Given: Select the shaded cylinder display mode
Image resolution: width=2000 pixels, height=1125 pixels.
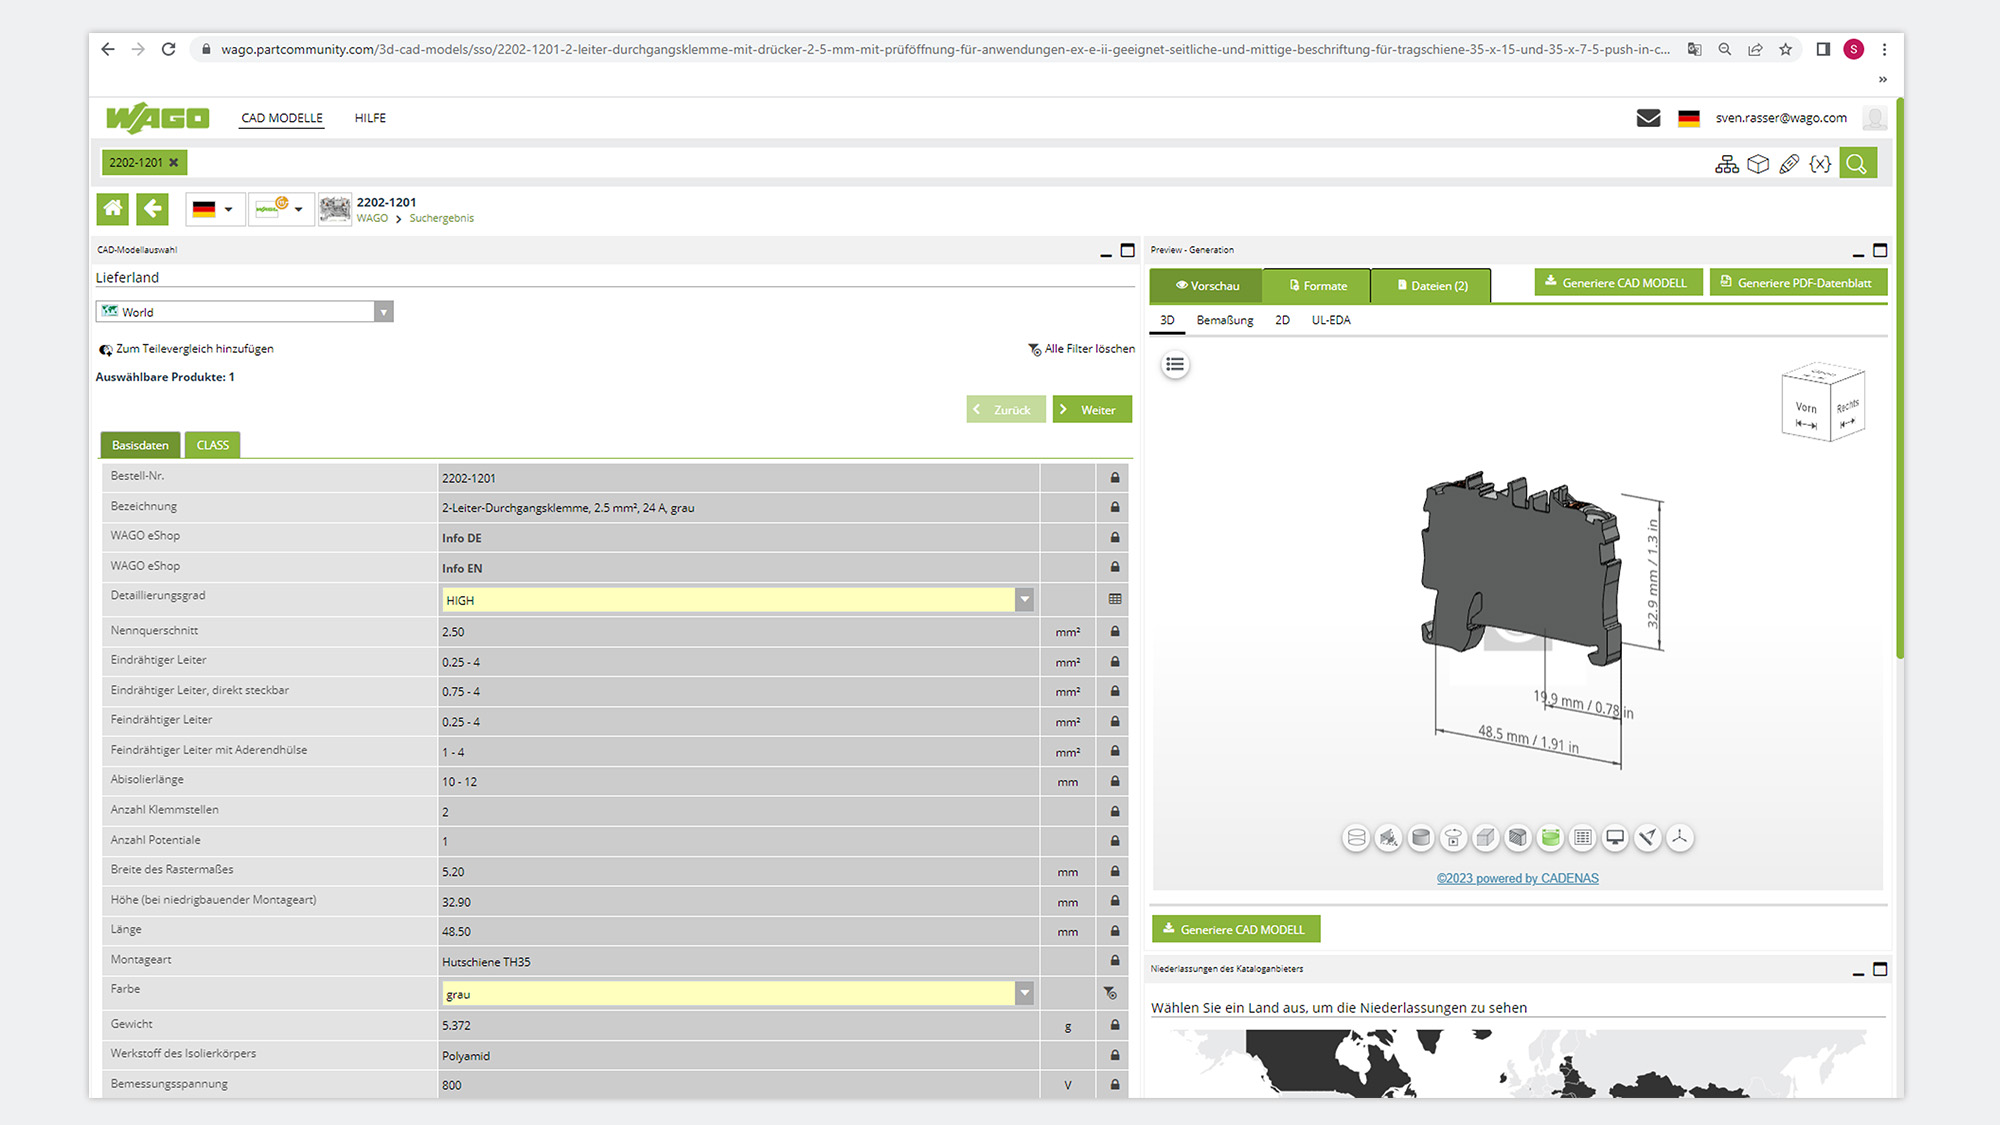Looking at the screenshot, I should (1421, 838).
